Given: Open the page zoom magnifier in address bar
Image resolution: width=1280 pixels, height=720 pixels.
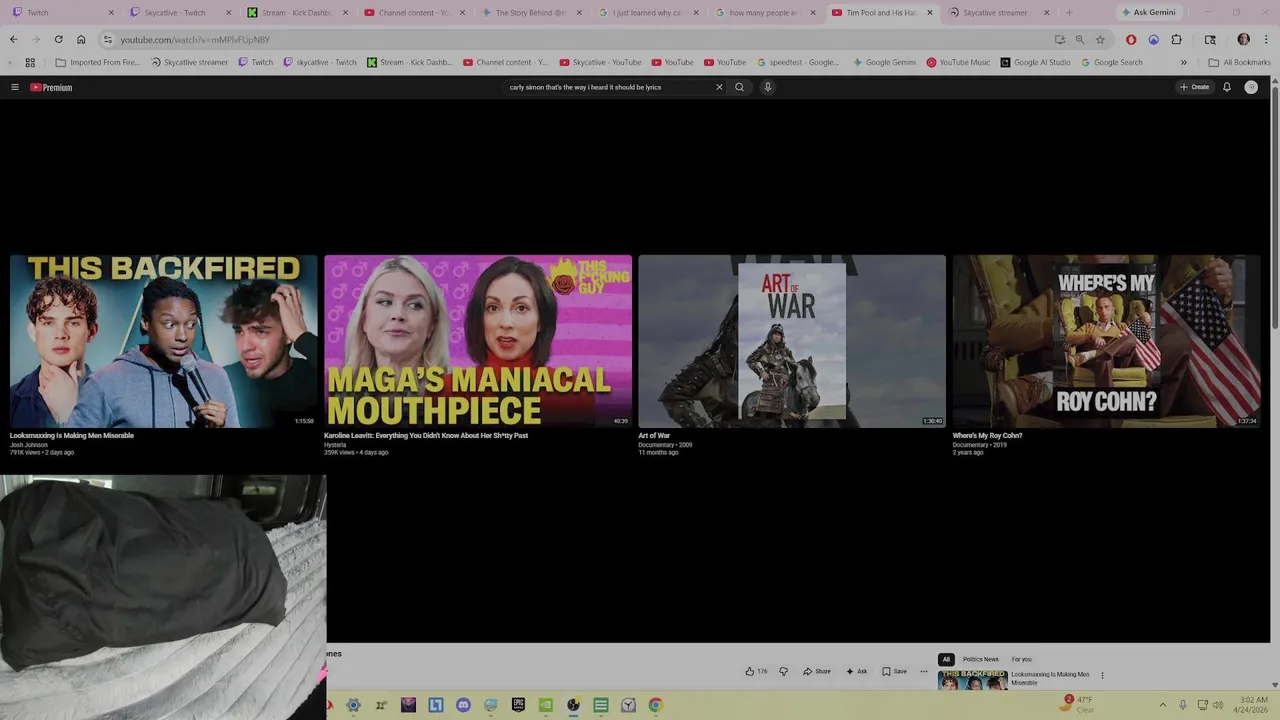Looking at the screenshot, I should tap(1080, 39).
